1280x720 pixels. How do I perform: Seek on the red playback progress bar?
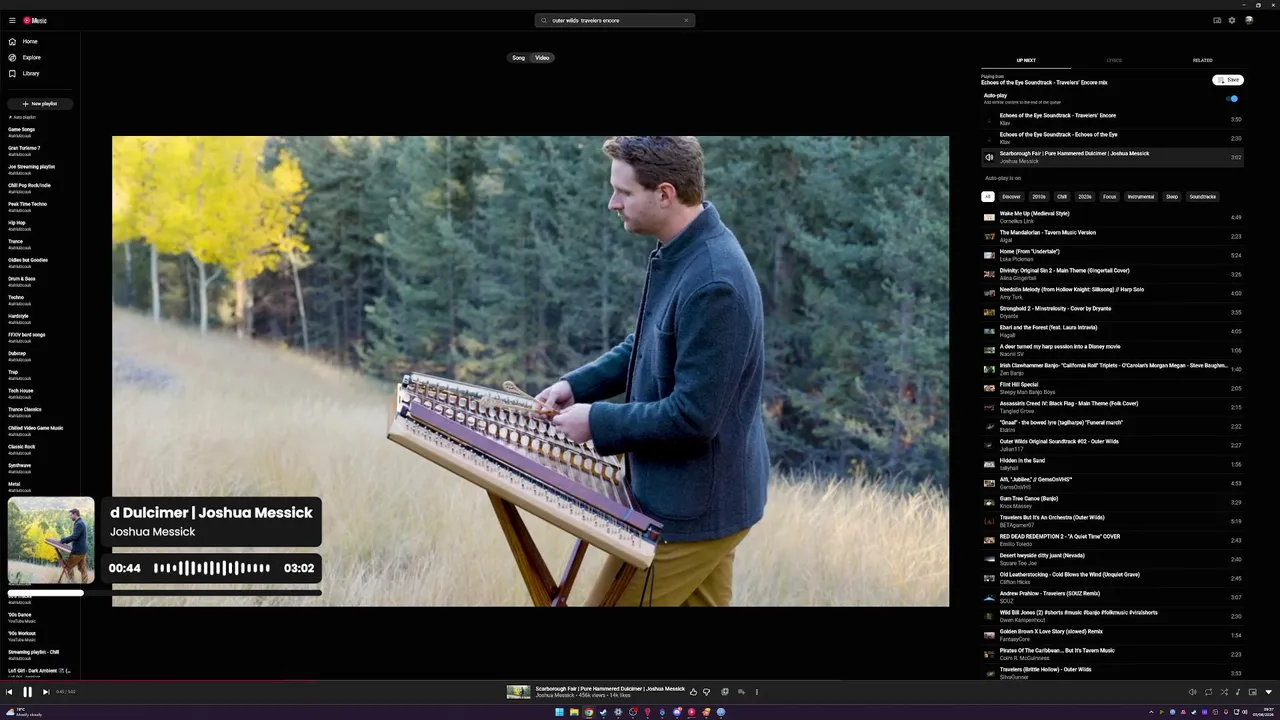point(640,681)
